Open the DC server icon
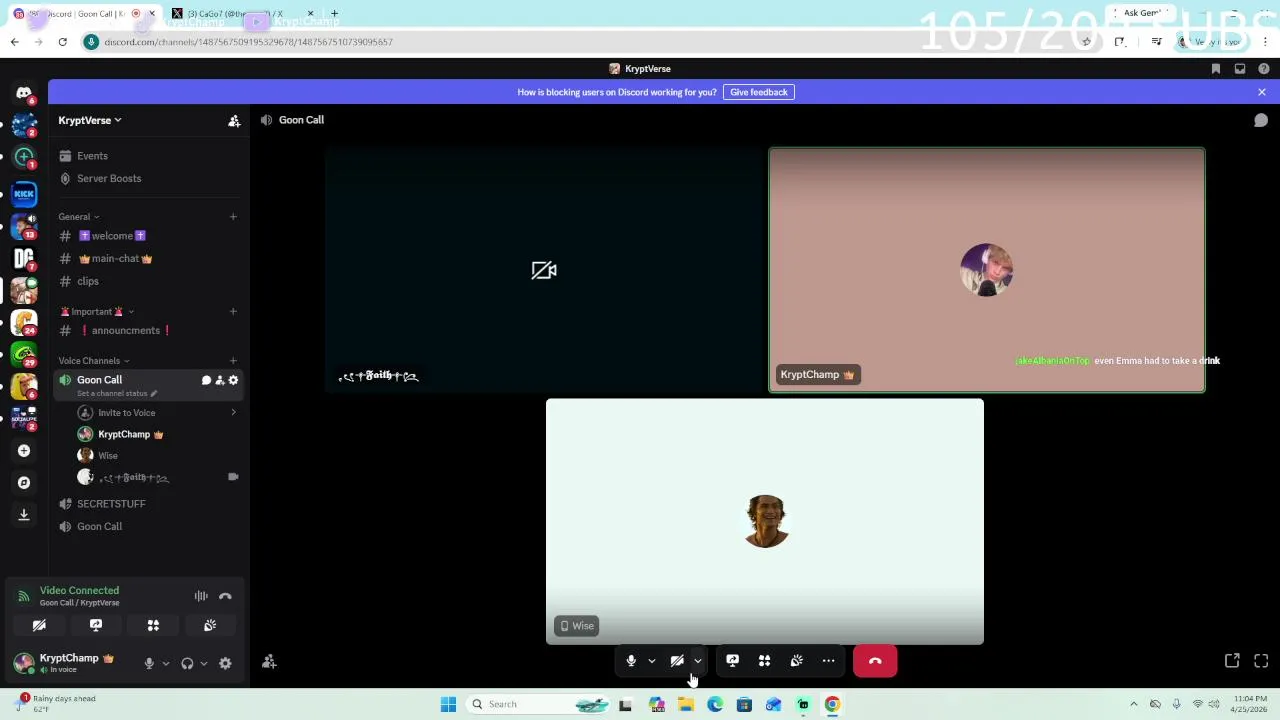The height and width of the screenshot is (720, 1280). [24, 258]
